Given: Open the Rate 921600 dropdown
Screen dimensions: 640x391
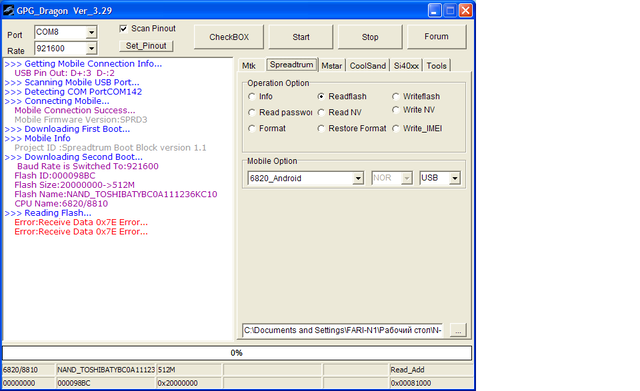Looking at the screenshot, I should pyautogui.click(x=91, y=49).
